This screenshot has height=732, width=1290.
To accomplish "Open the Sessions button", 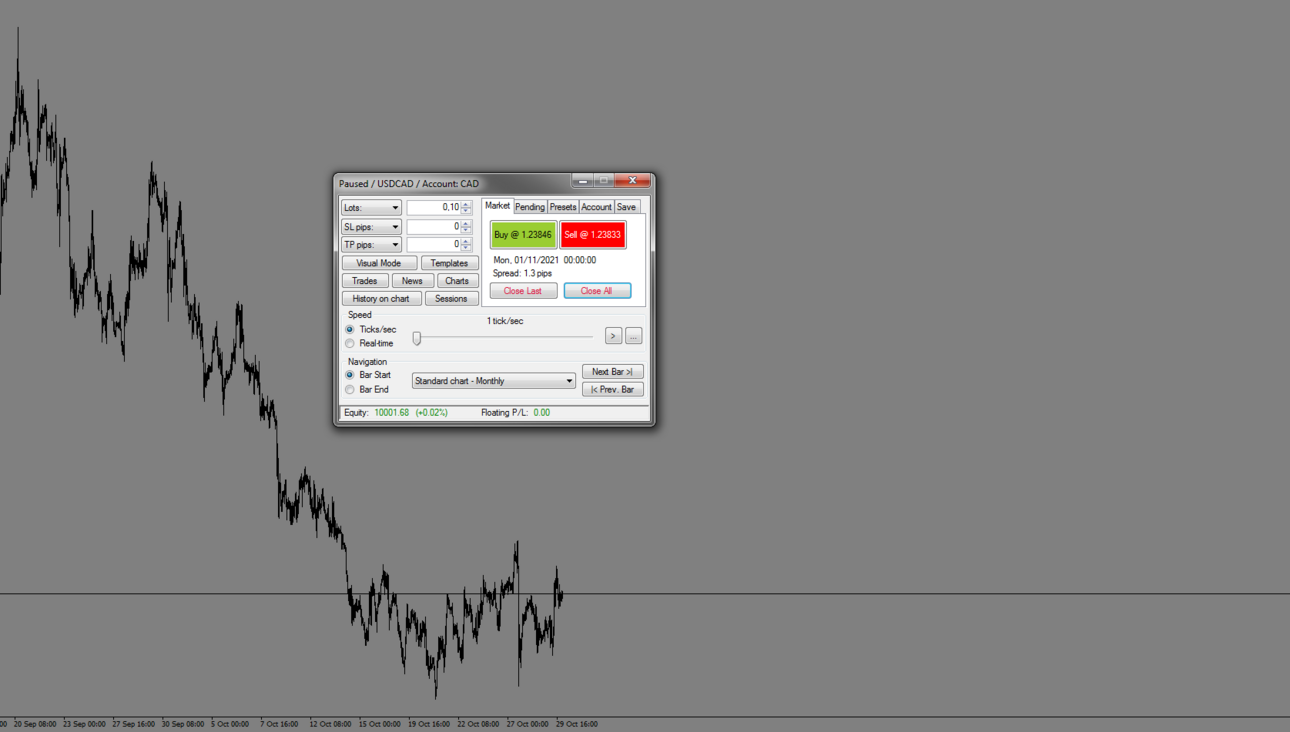I will tap(451, 299).
